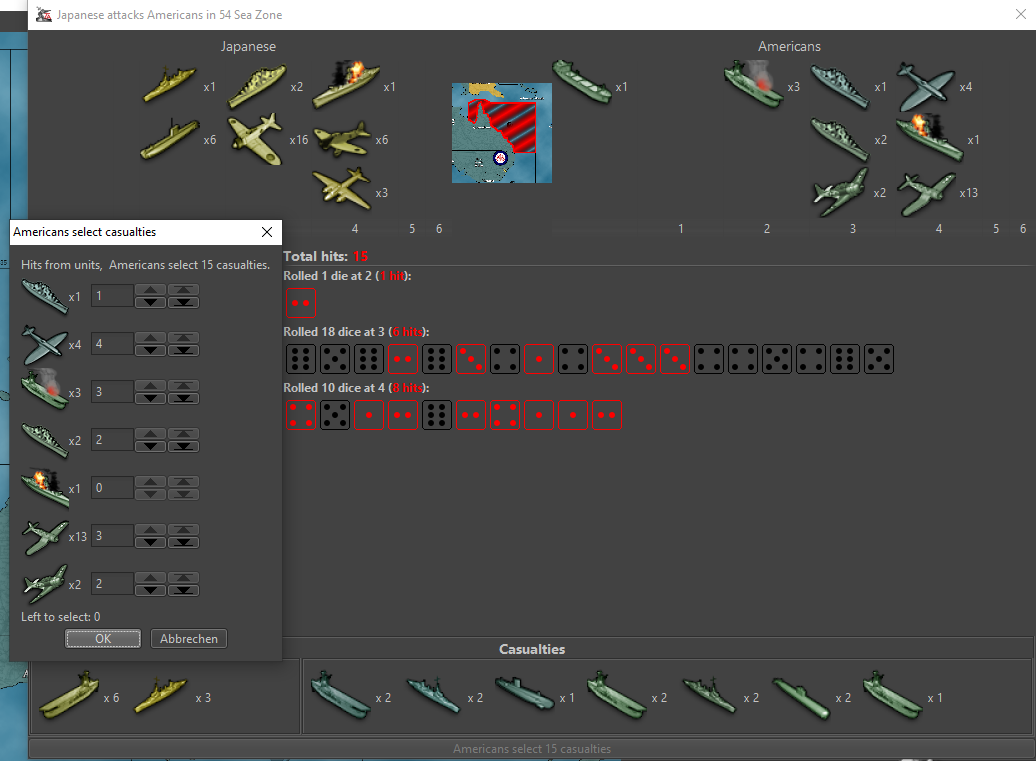Set damaged x3 carrier casualties to minimum
Viewport: 1036px width, 761px height.
(x=183, y=398)
